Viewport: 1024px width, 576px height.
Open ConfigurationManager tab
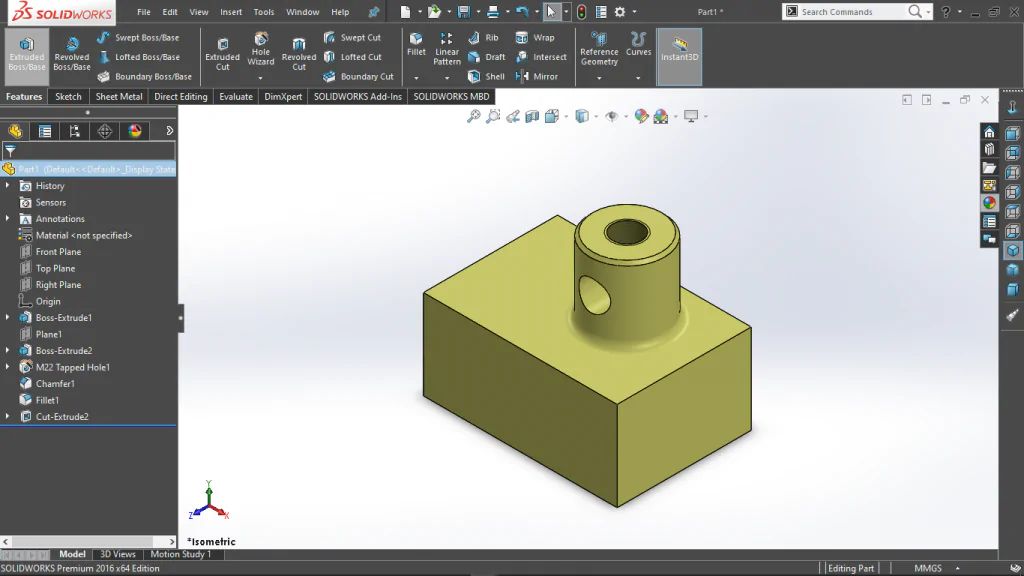coord(74,131)
